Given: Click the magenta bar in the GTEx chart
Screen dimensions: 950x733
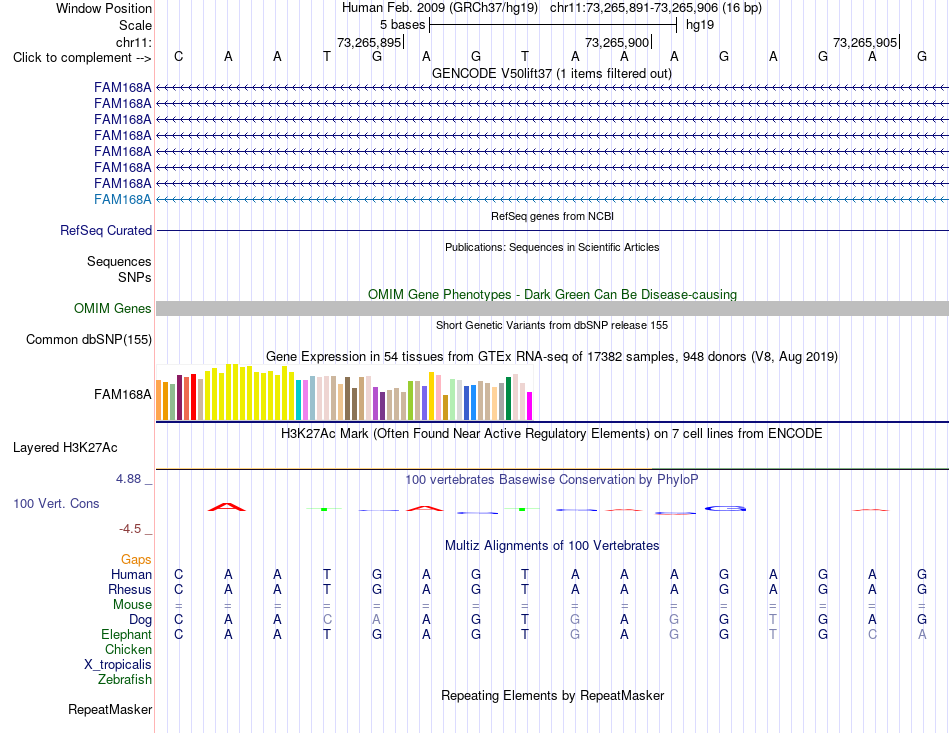Looking at the screenshot, I should point(530,406).
